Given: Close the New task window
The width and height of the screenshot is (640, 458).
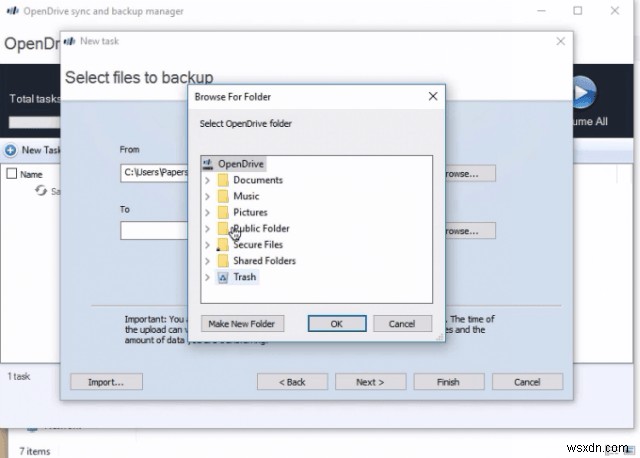Looking at the screenshot, I should tap(561, 41).
